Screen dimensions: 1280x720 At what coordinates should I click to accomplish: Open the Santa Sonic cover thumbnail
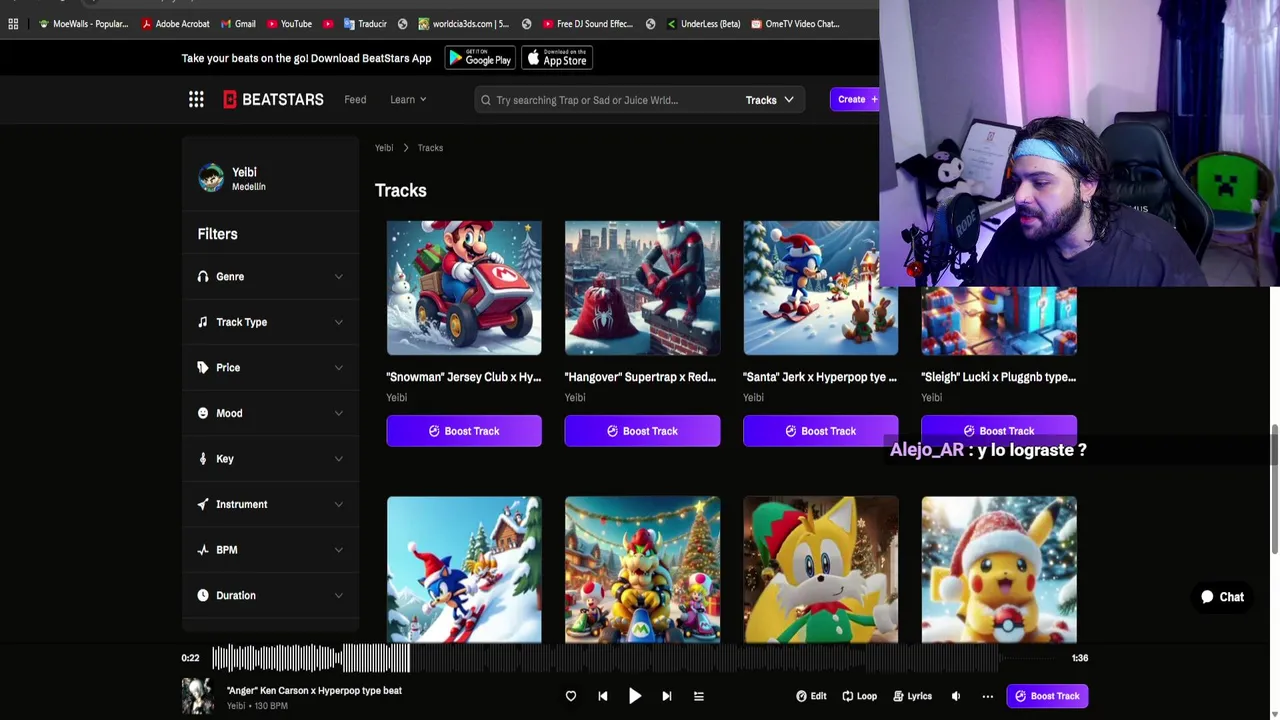(820, 288)
